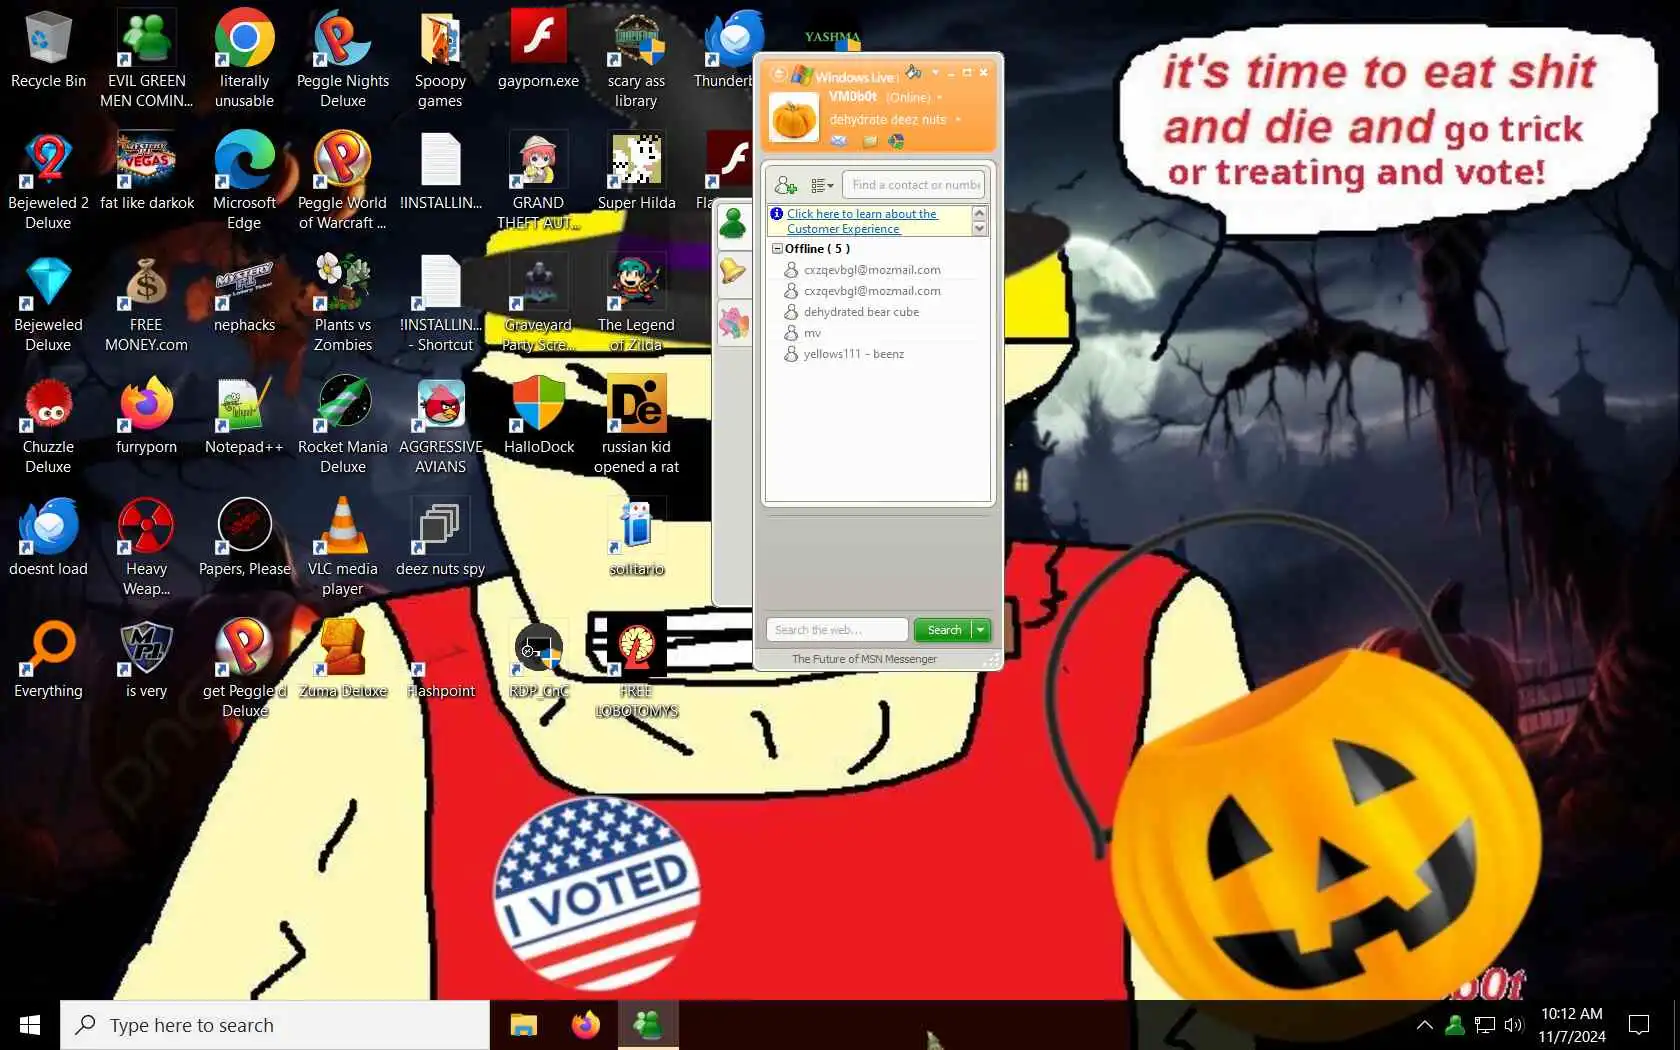Click the round back button in Messenger title bar
This screenshot has width=1680, height=1050.
(778, 75)
